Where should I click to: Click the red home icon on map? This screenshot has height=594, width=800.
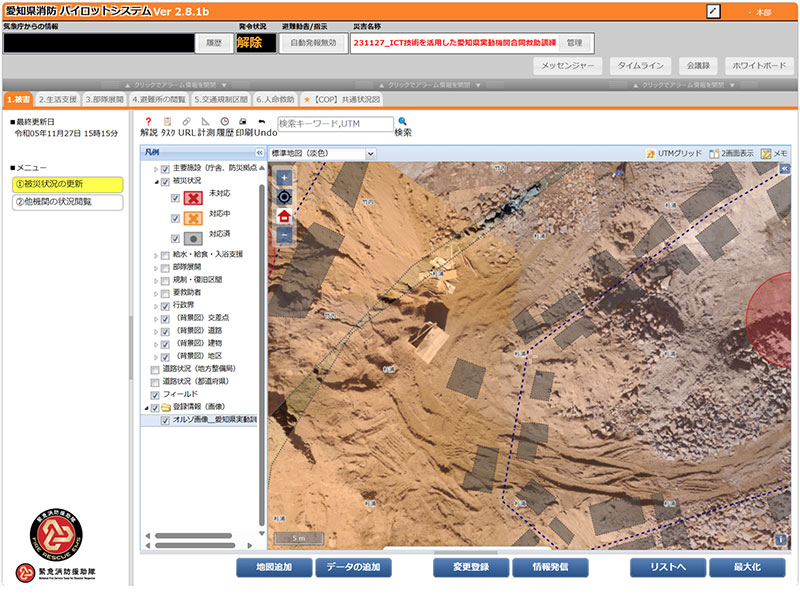click(x=284, y=215)
